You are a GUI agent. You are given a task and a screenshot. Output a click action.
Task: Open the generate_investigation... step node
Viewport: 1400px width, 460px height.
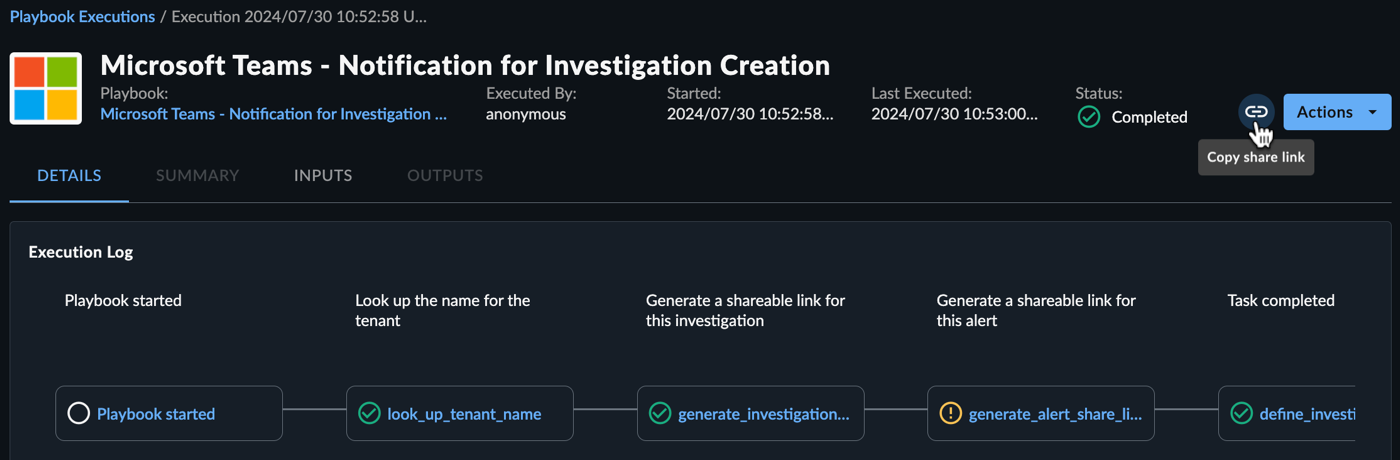point(750,413)
